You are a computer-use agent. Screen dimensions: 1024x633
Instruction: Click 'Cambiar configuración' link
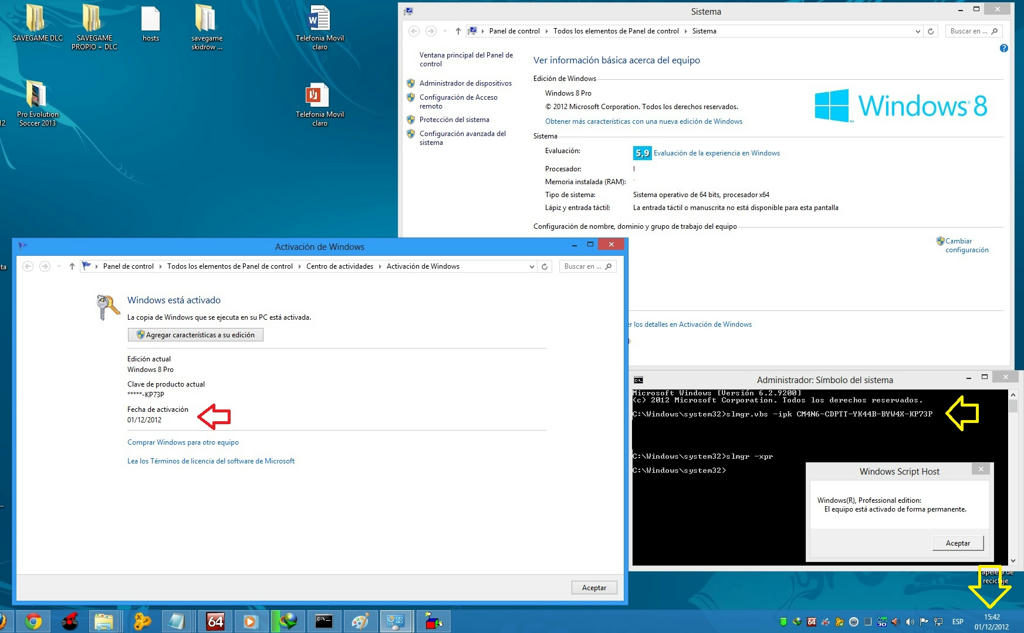tap(967, 246)
